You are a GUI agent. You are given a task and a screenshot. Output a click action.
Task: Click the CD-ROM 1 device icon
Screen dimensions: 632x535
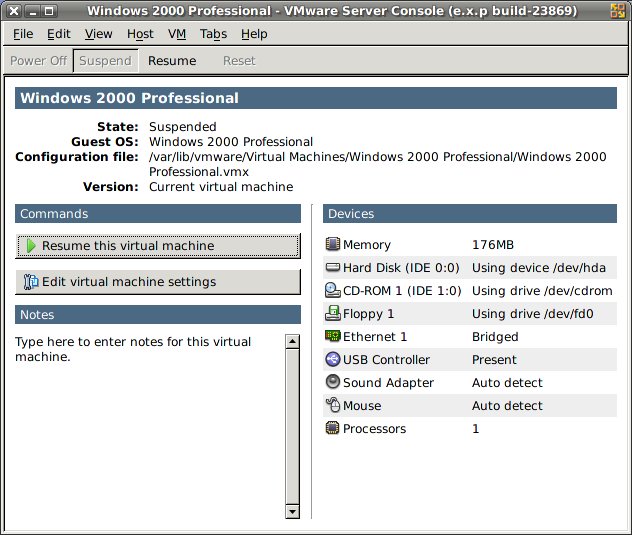tap(334, 291)
